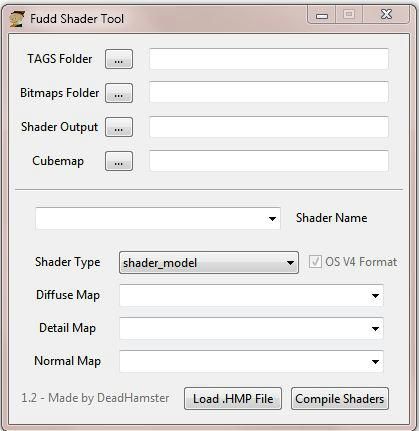419x431 pixels.
Task: Browse for the Shader Output location
Action: coord(119,127)
